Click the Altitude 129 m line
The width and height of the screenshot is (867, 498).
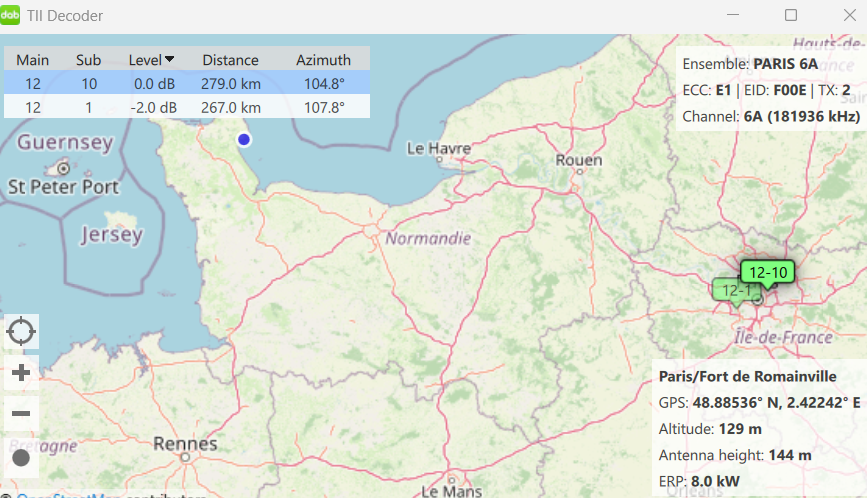[710, 429]
